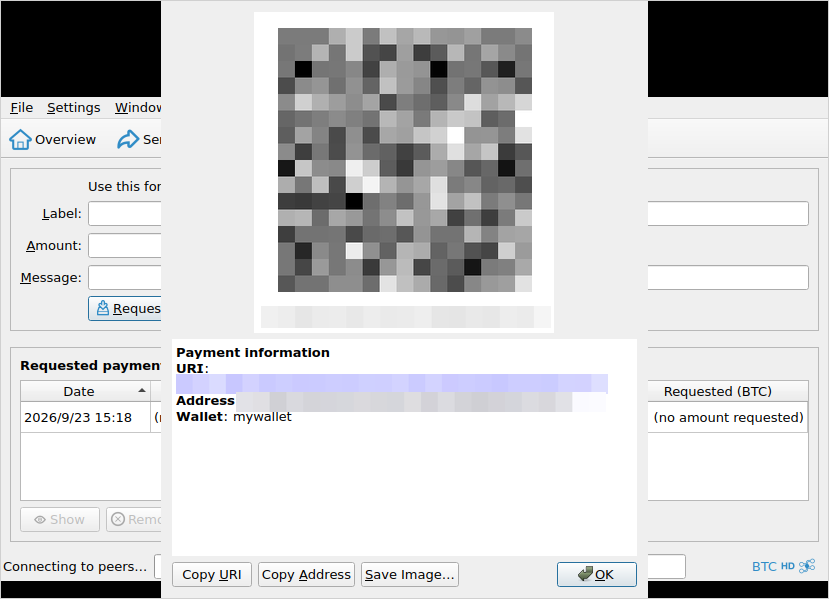The height and width of the screenshot is (599, 829).
Task: Click the BTC unit selector in the status bar
Action: click(764, 567)
